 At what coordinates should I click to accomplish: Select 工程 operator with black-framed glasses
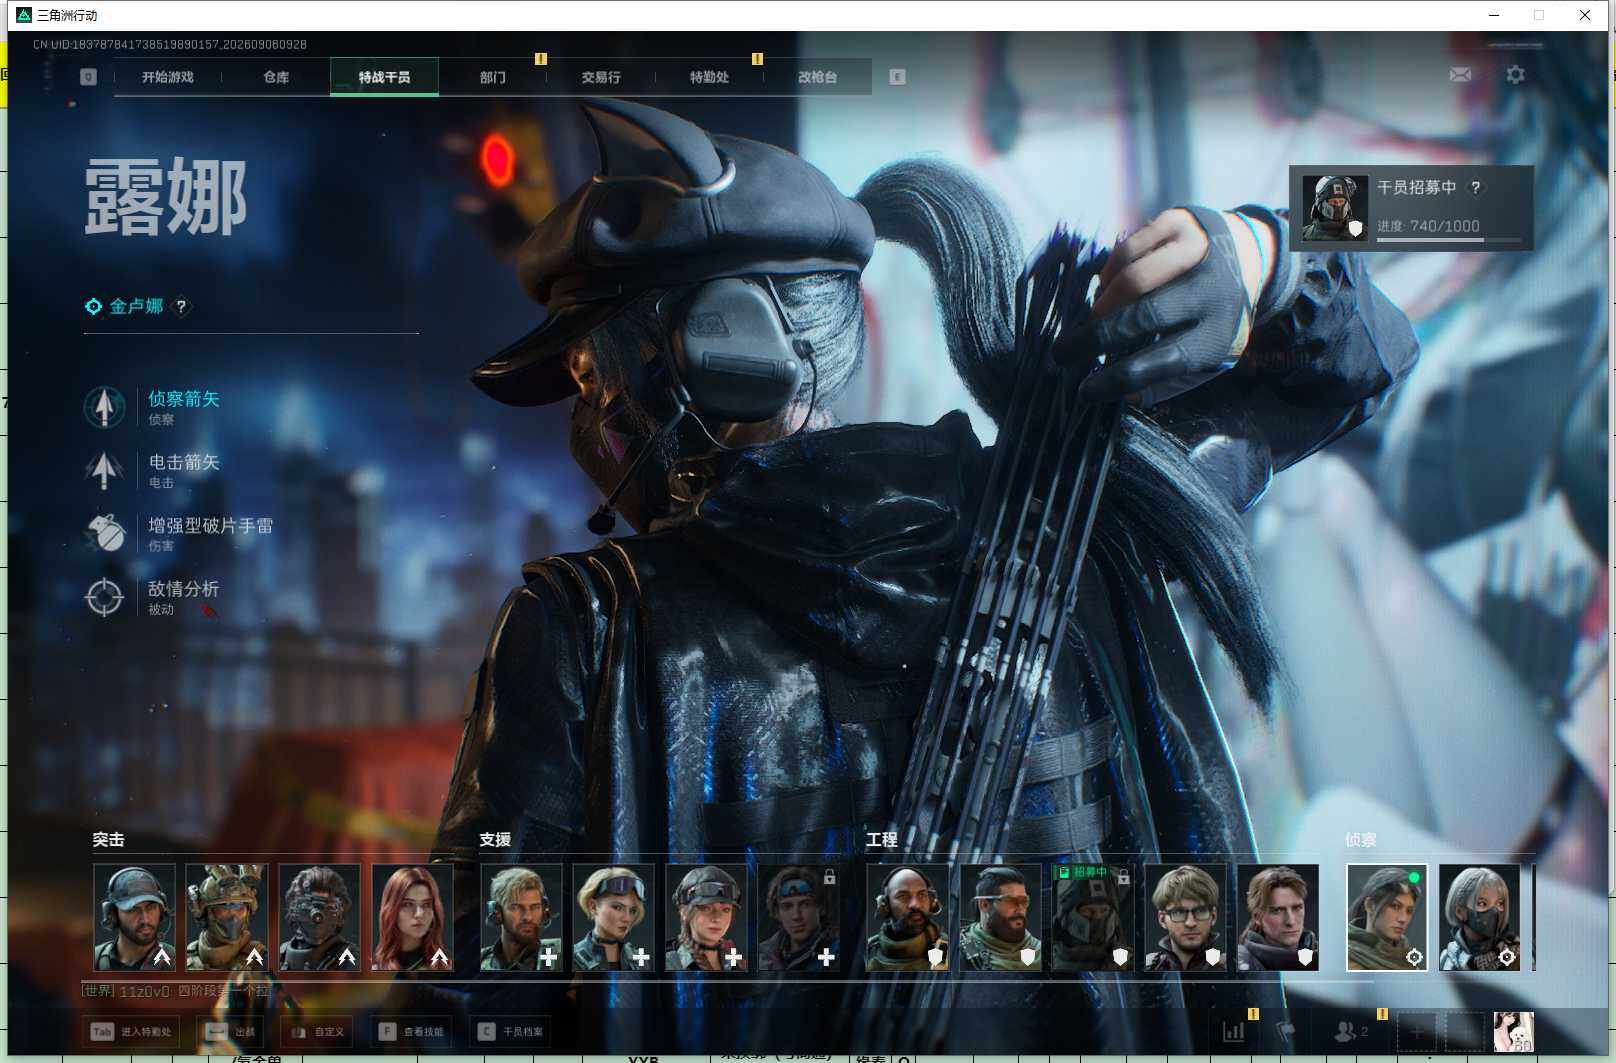click(x=1186, y=917)
